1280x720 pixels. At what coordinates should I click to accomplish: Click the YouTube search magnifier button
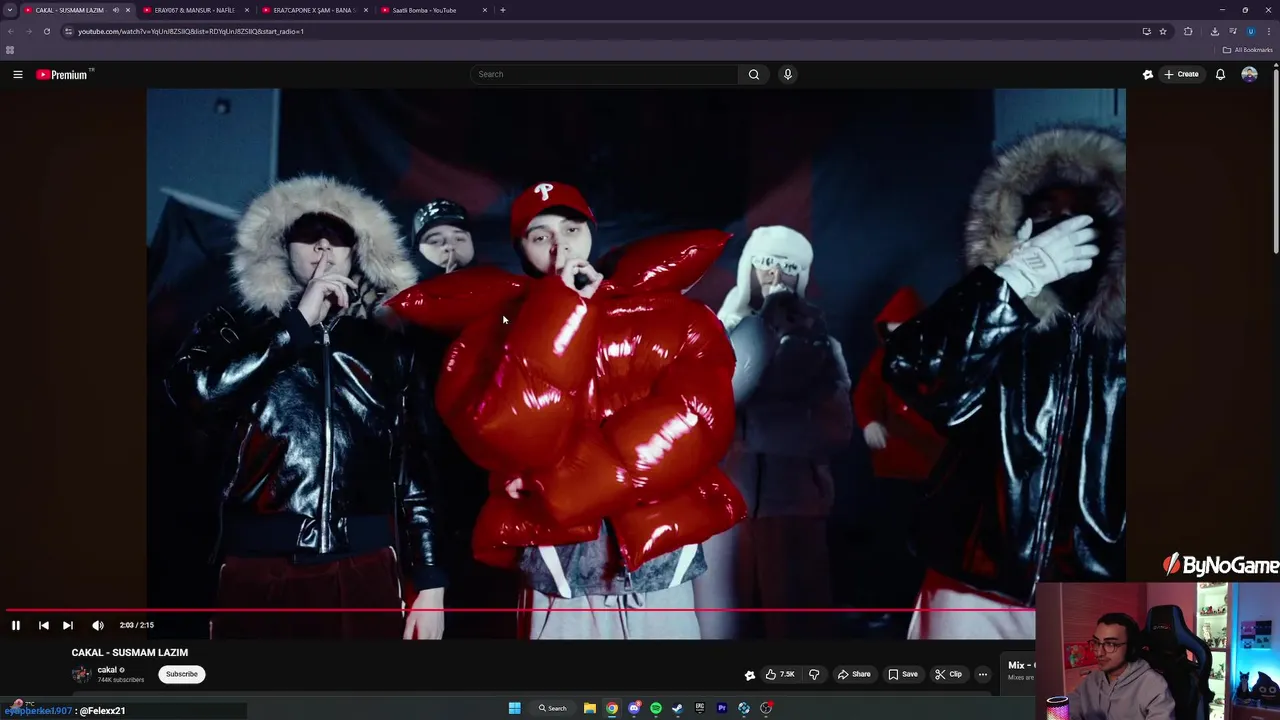coord(754,74)
